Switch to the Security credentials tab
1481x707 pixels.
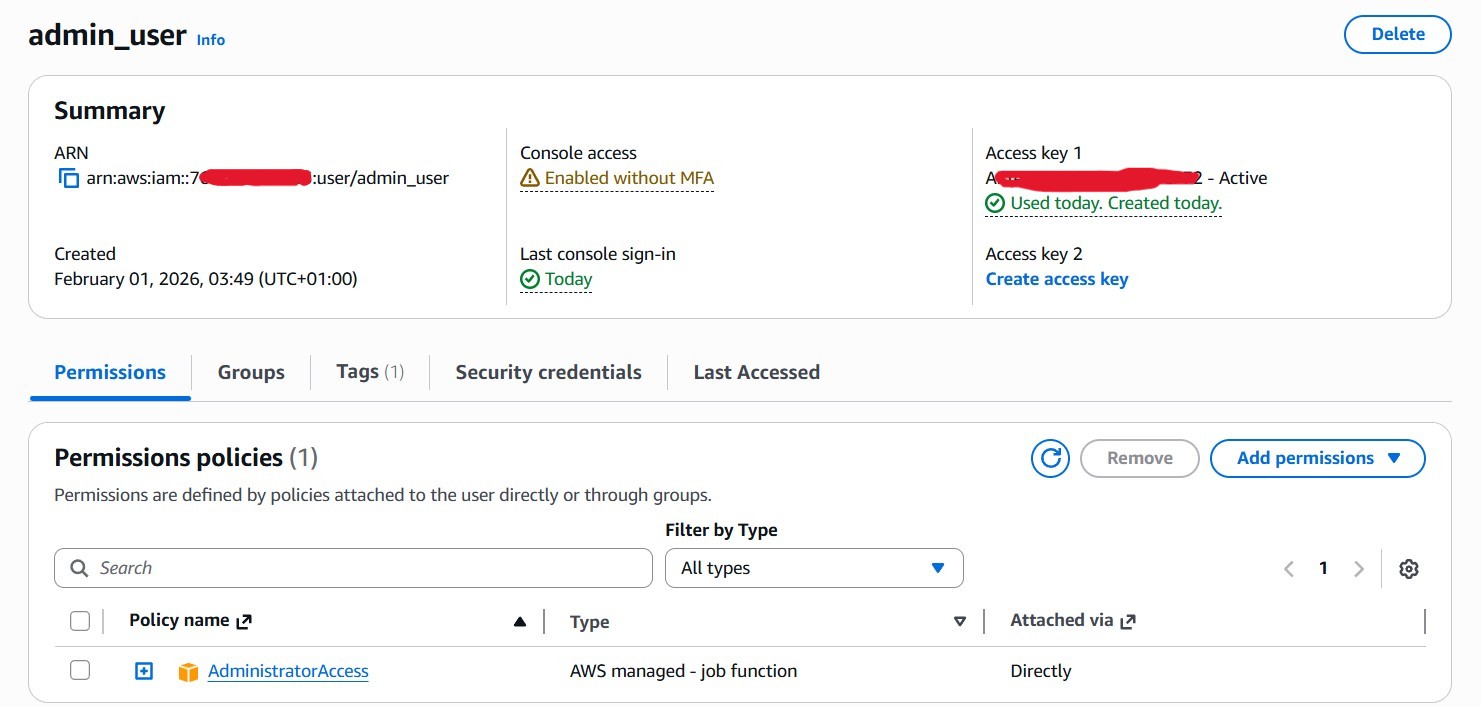(x=548, y=371)
